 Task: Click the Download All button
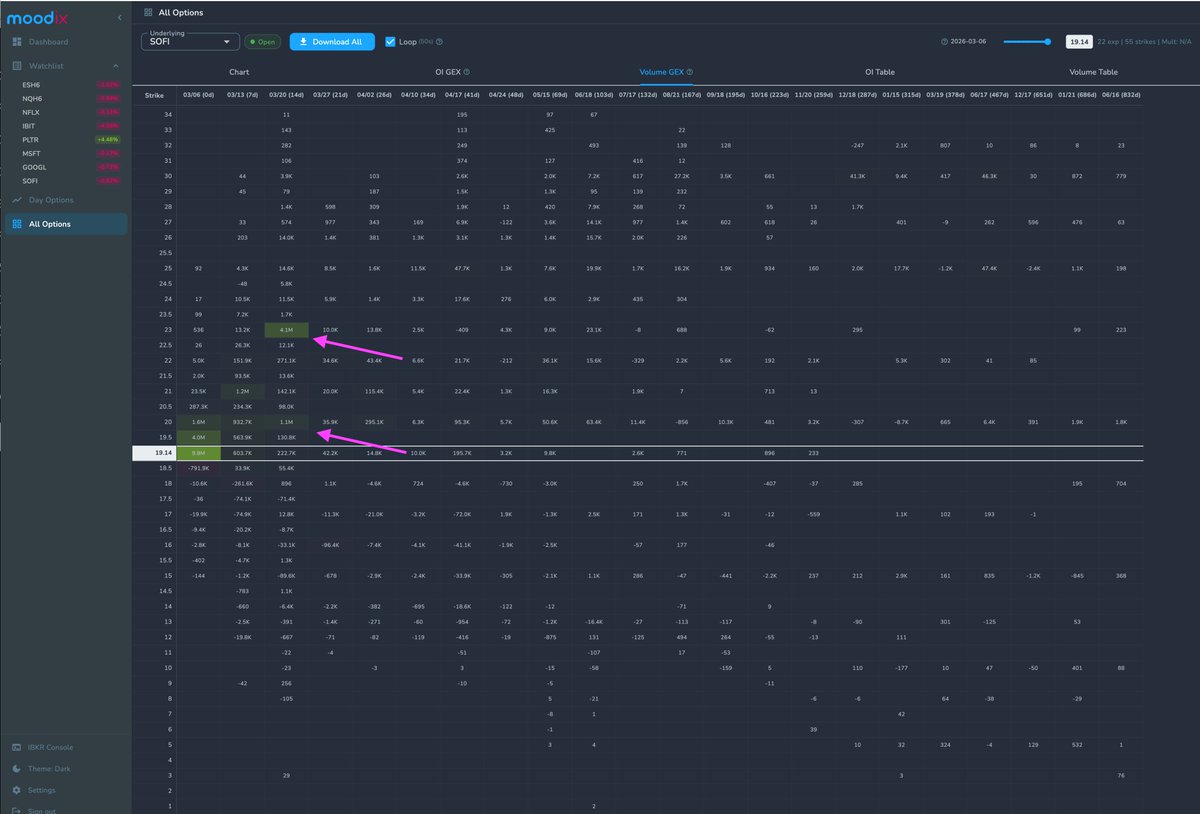(332, 42)
